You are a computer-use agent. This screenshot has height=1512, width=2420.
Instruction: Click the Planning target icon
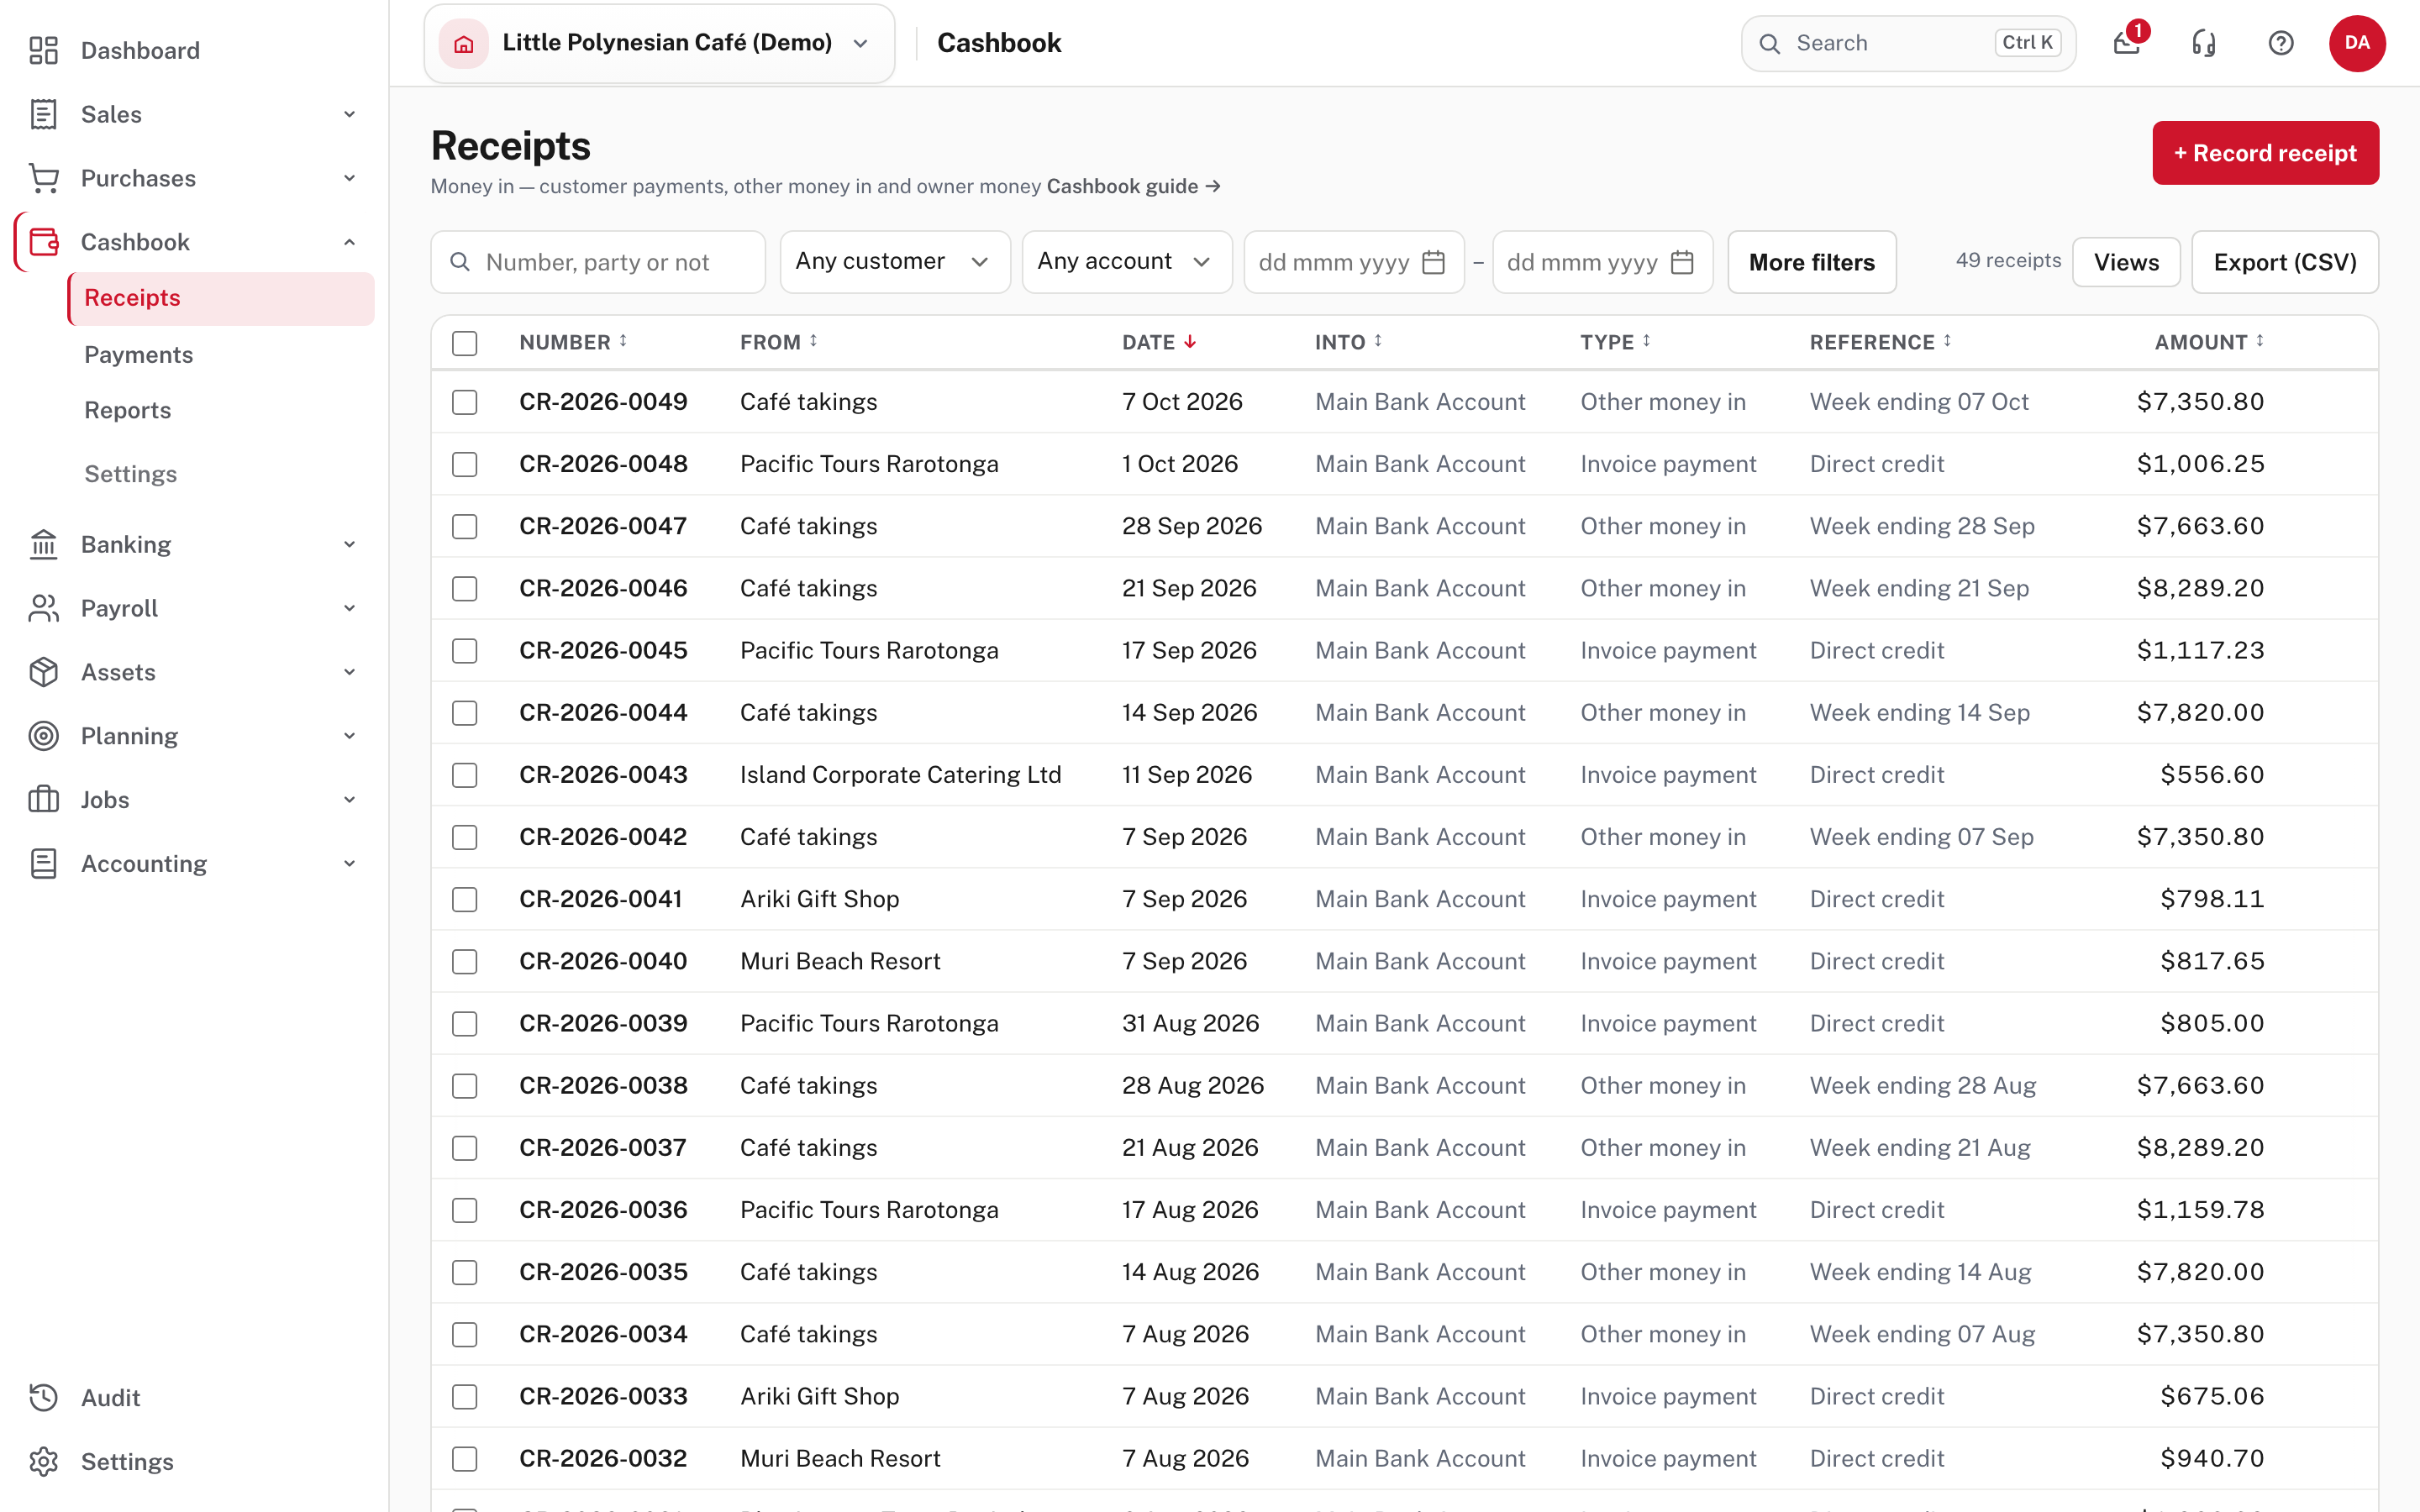click(x=43, y=736)
